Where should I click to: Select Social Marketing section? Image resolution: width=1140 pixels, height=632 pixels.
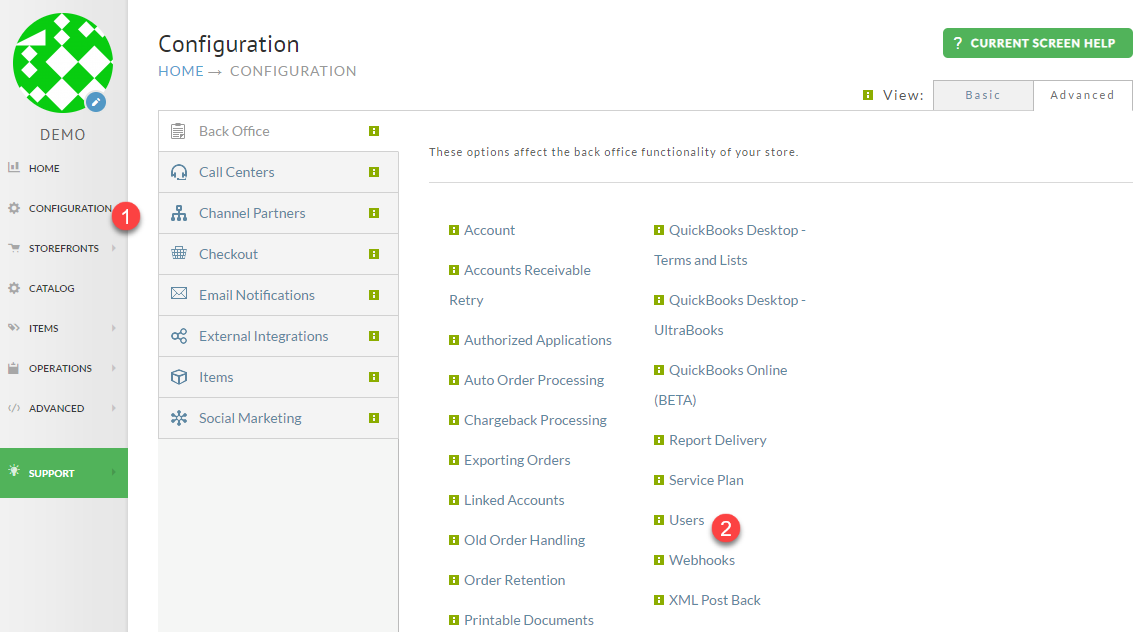tap(278, 418)
